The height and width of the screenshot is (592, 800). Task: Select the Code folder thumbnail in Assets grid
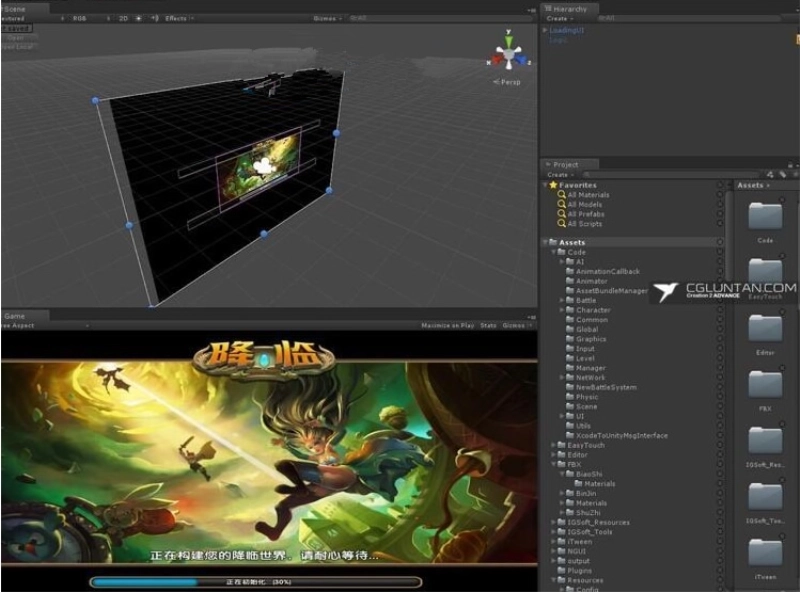point(765,216)
